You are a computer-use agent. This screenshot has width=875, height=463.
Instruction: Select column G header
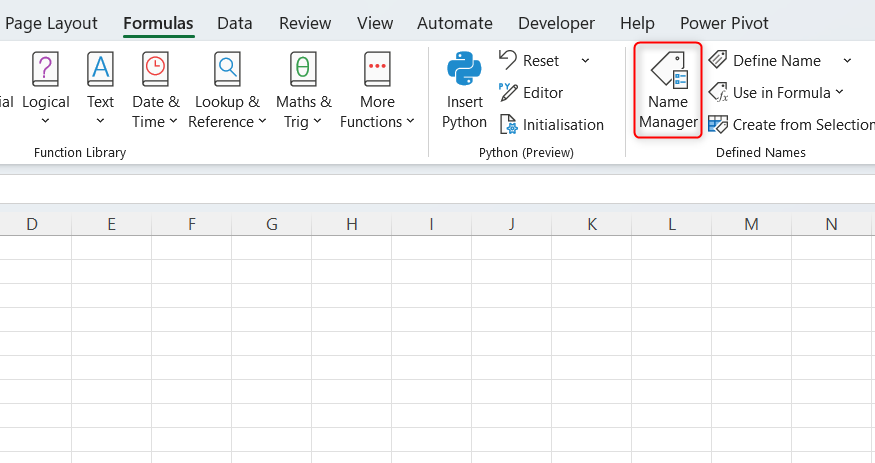pyautogui.click(x=272, y=224)
